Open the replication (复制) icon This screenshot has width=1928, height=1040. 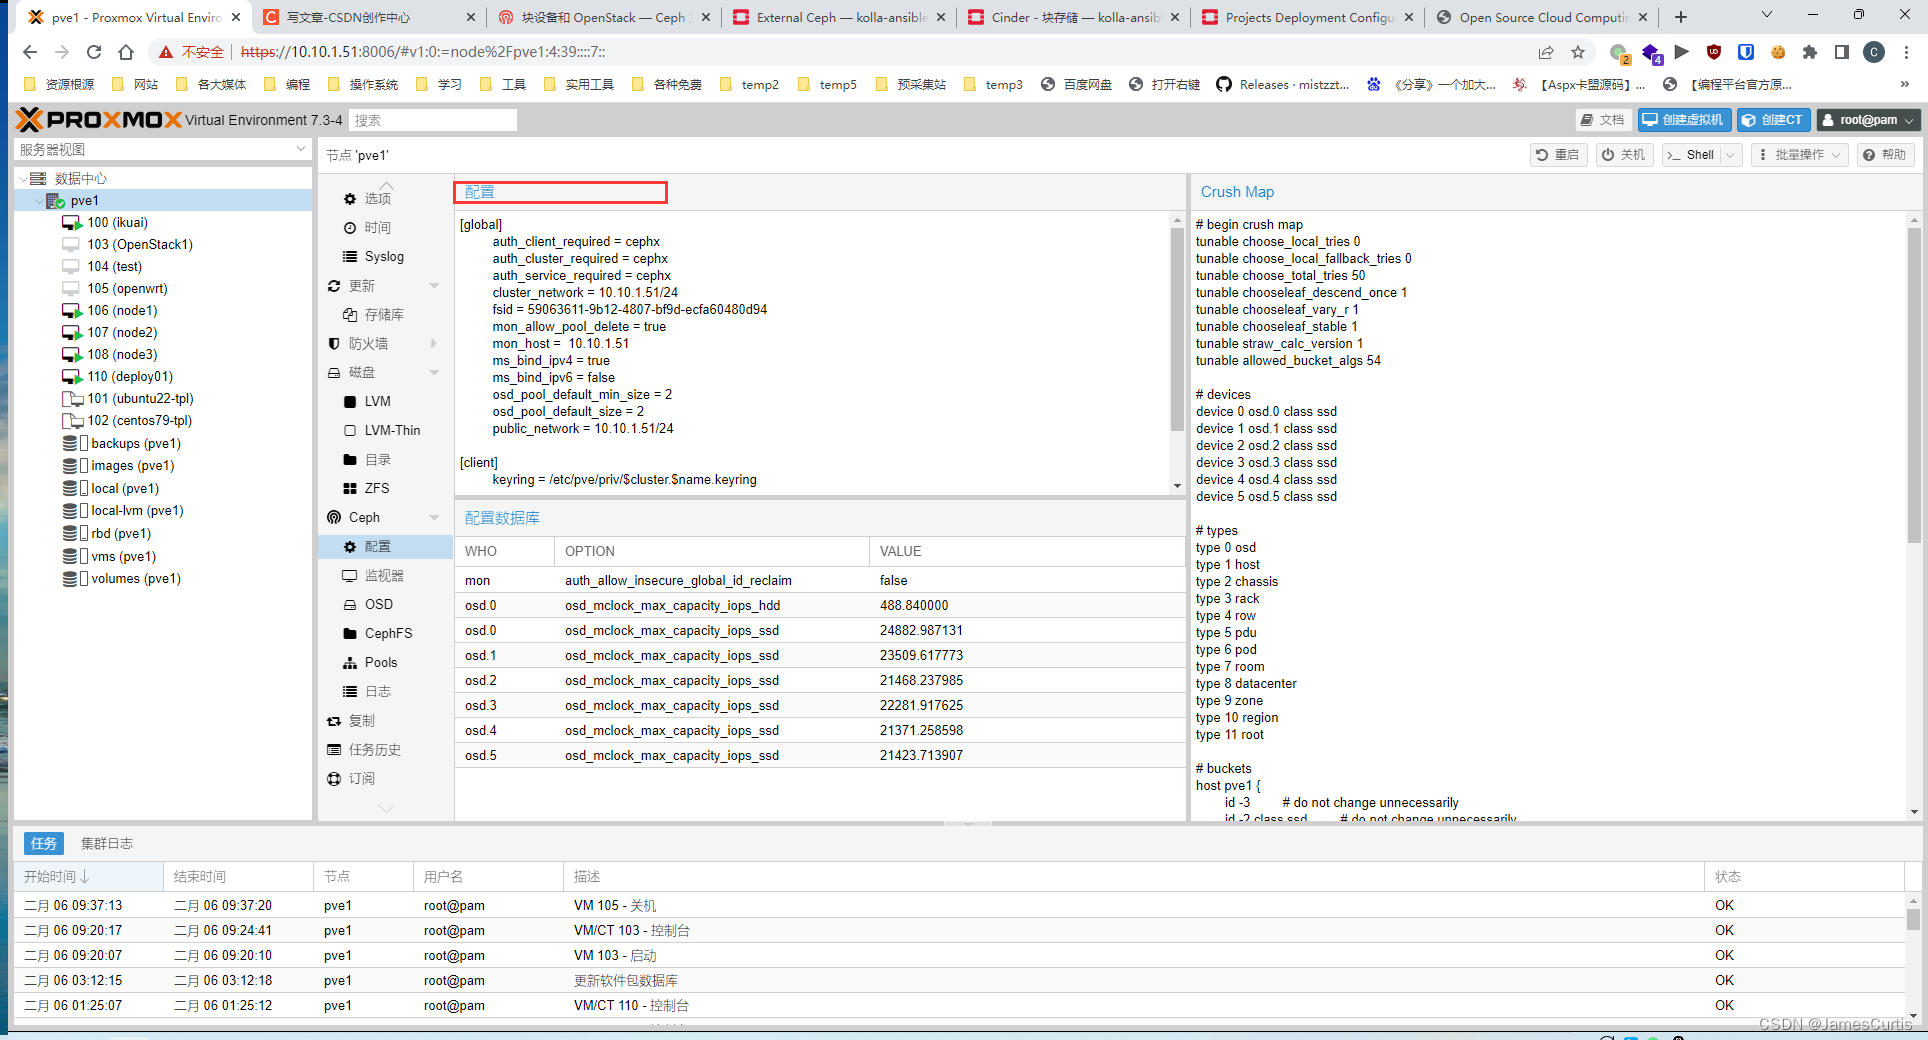[x=334, y=721]
